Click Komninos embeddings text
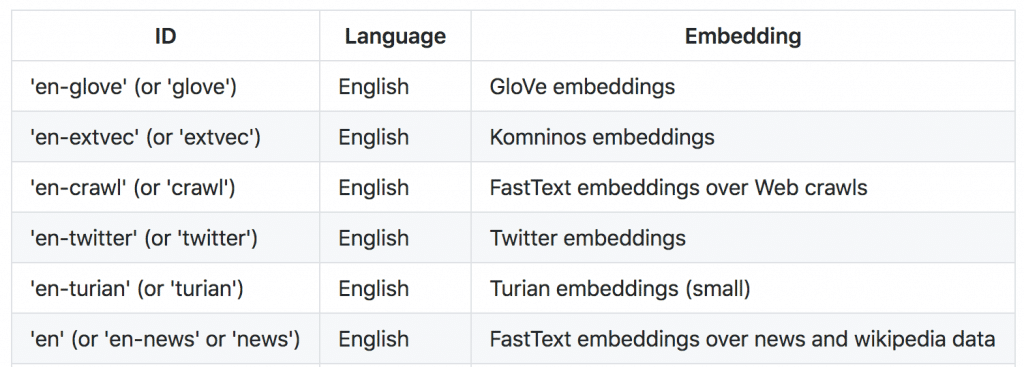The image size is (1024, 367). (x=601, y=137)
